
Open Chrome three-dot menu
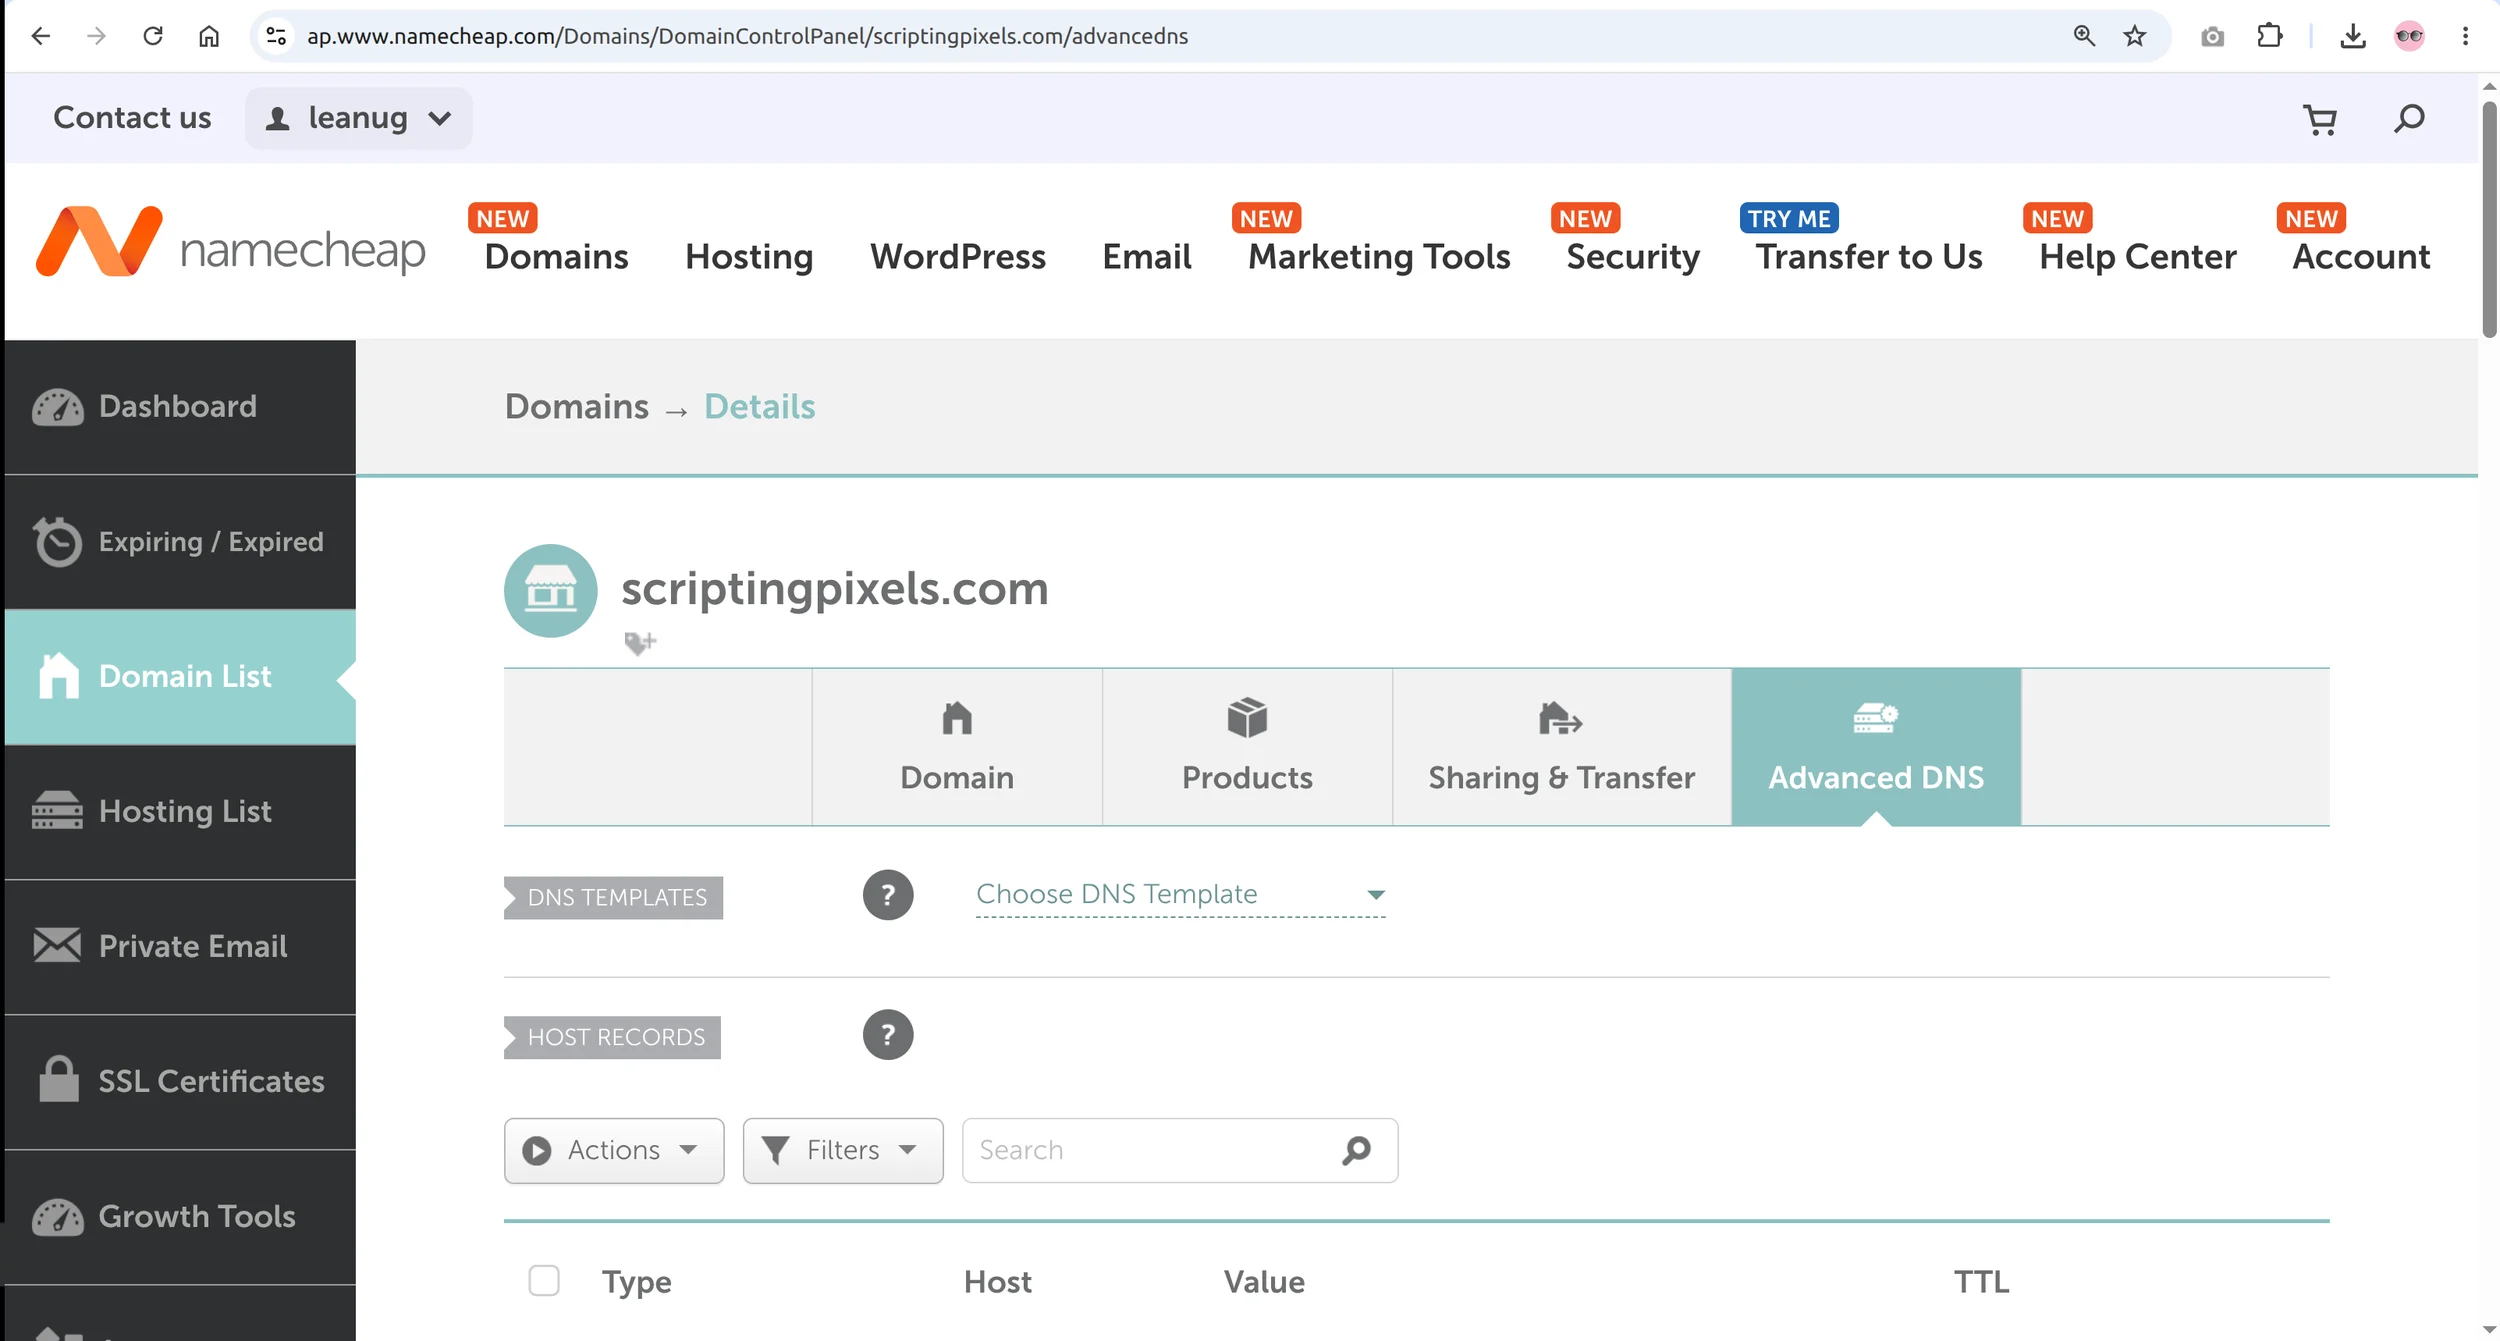pyautogui.click(x=2465, y=36)
